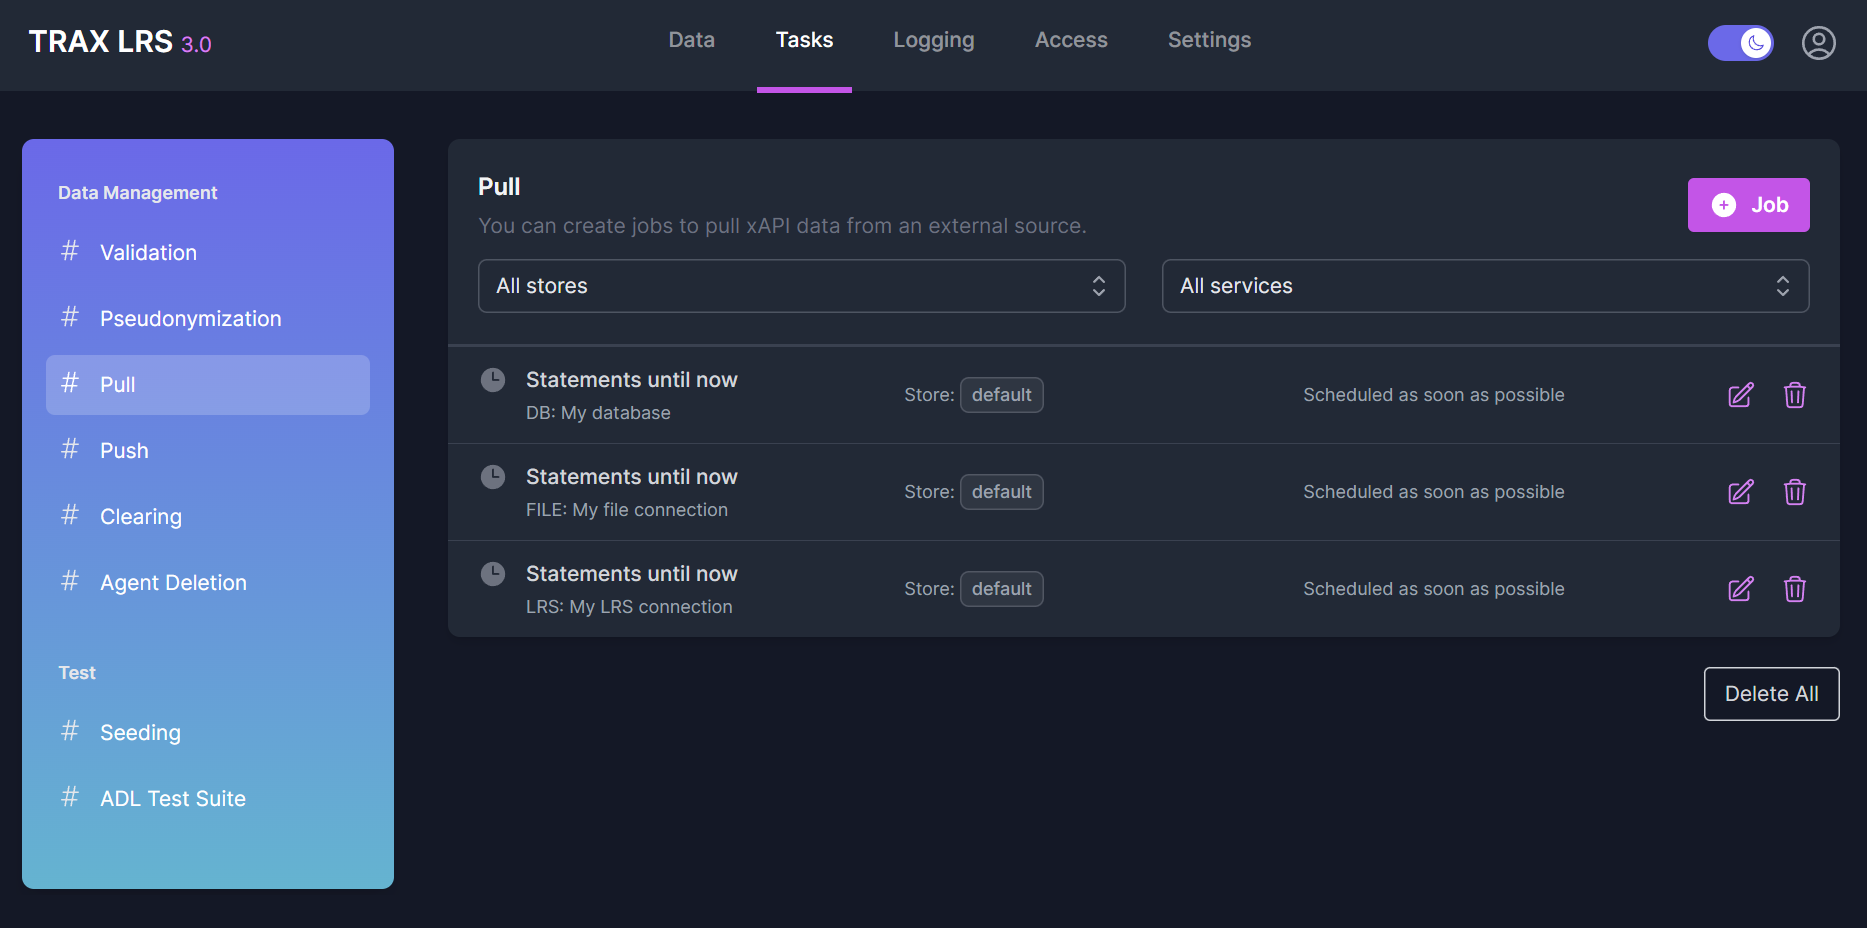Click clock status icon of LRS job
1867x928 pixels.
point(493,574)
